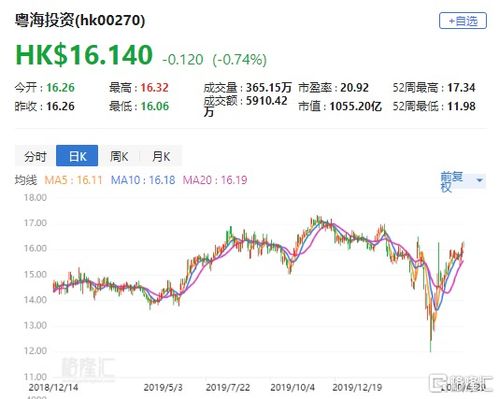The image size is (499, 399).
Task: Click the 2019/10/4 date axis label
Action: [x=292, y=387]
